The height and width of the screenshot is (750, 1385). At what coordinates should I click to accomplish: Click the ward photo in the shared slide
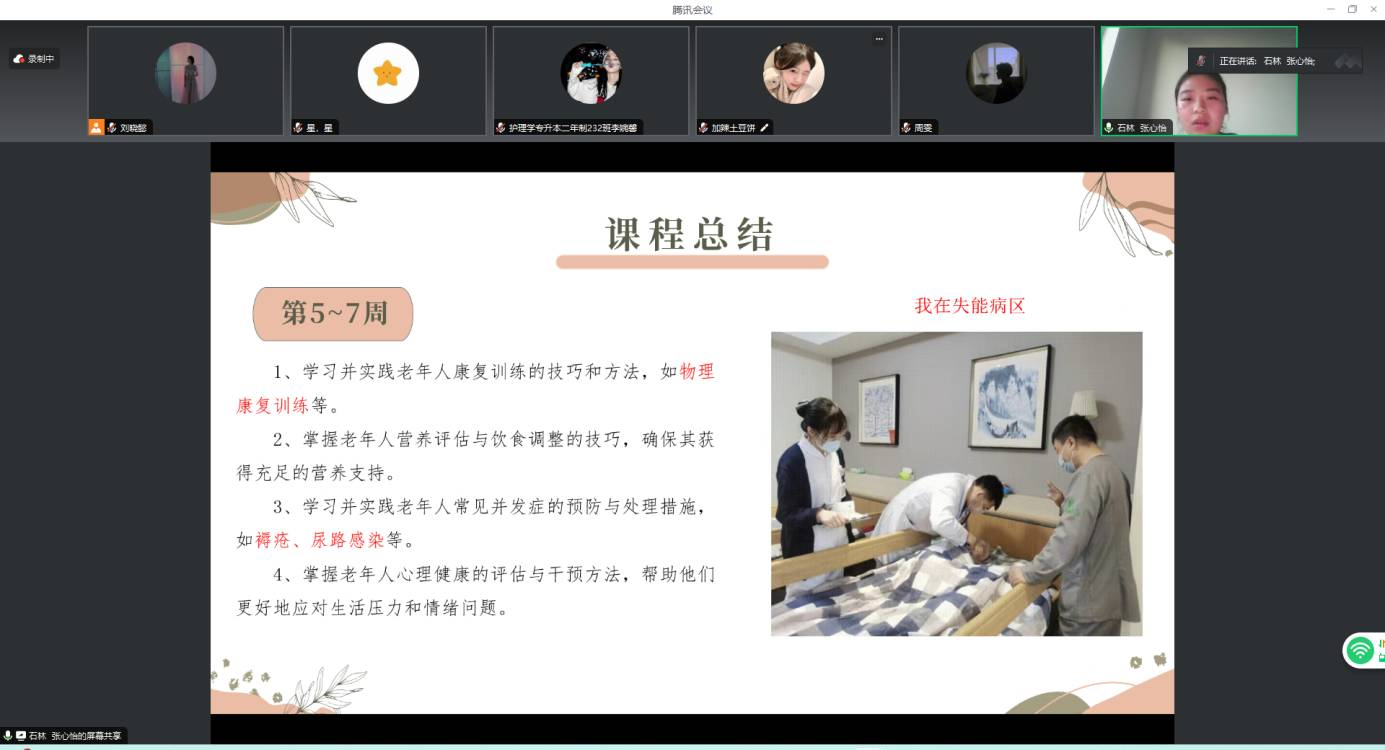point(956,484)
